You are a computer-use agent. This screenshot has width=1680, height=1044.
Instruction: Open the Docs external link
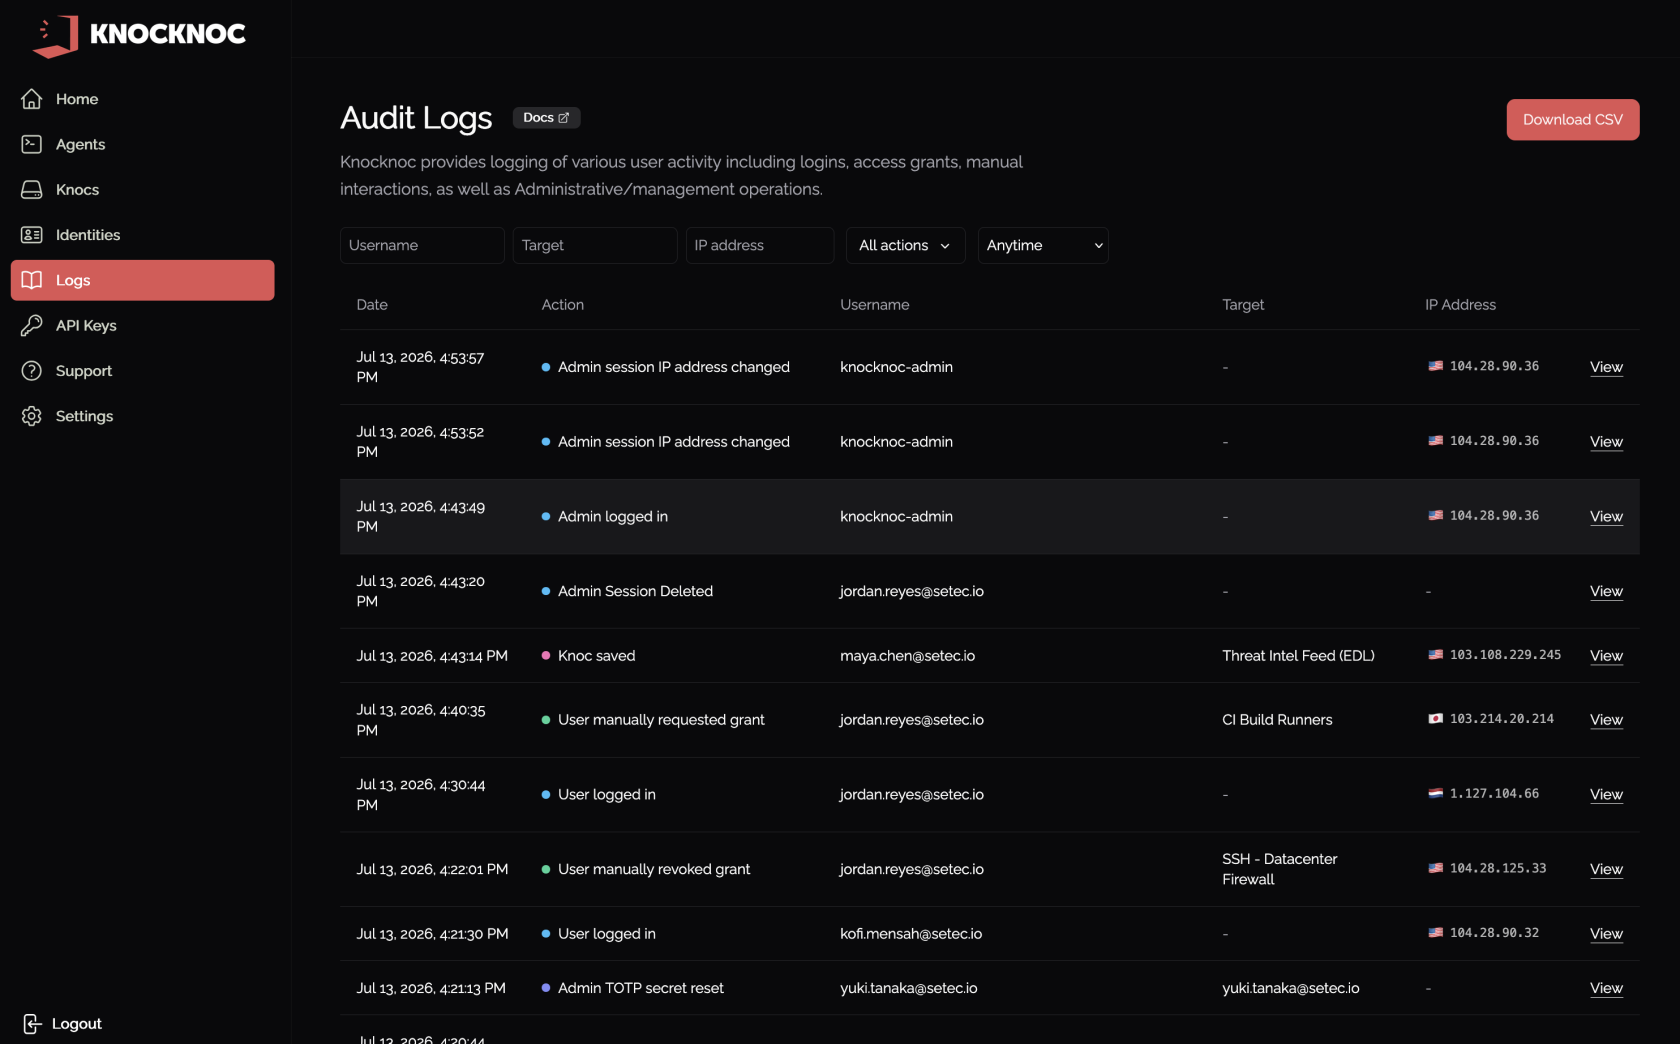tap(546, 118)
